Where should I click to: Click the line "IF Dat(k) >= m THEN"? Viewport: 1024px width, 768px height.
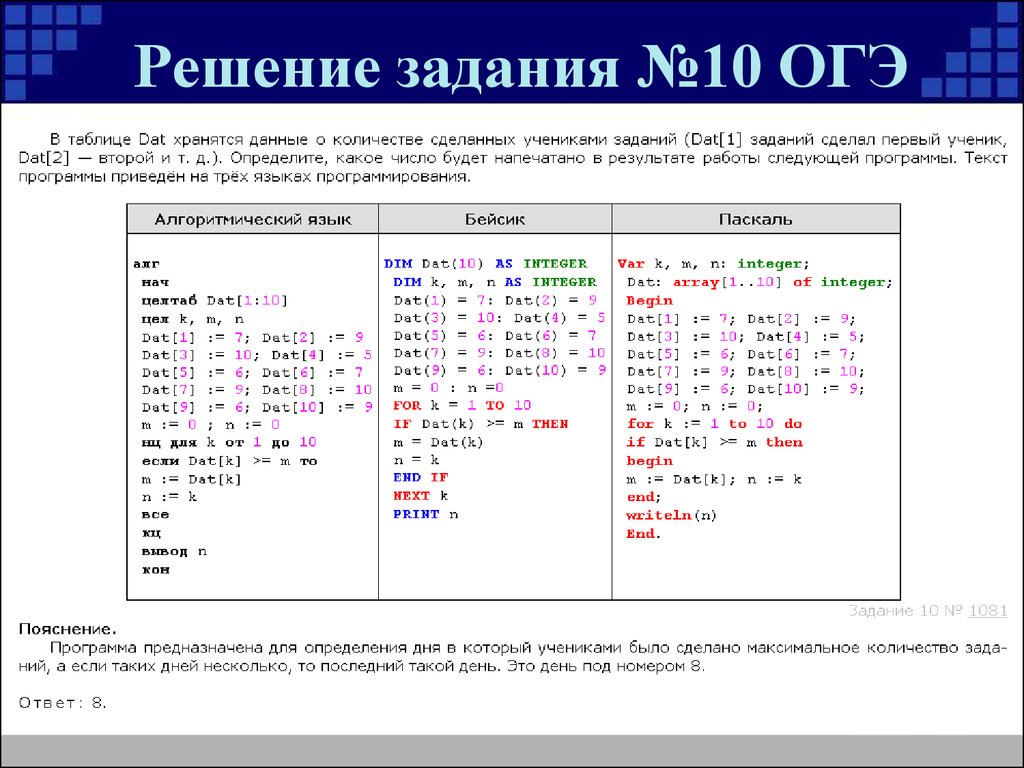[x=481, y=424]
